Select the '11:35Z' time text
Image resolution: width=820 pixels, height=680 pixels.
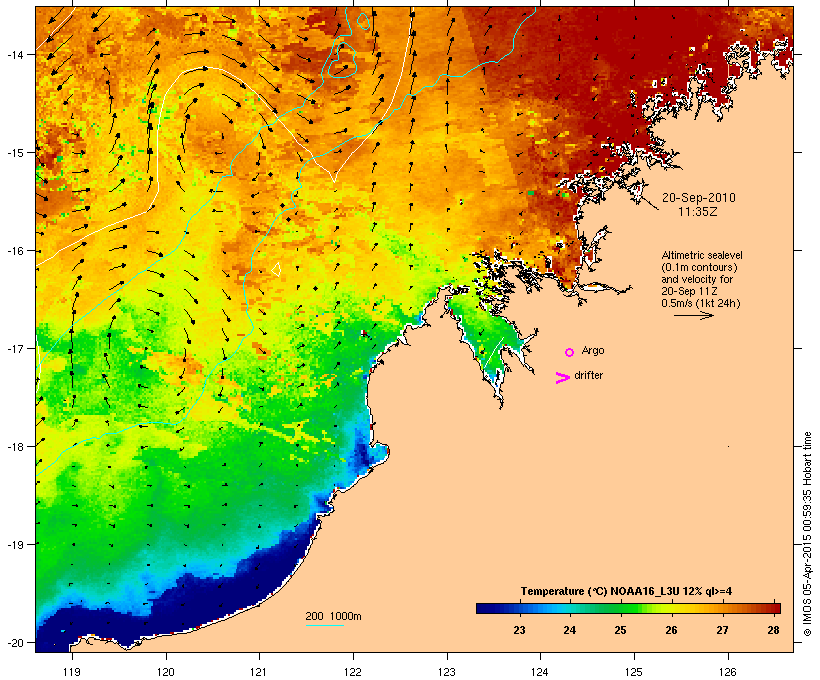(698, 212)
